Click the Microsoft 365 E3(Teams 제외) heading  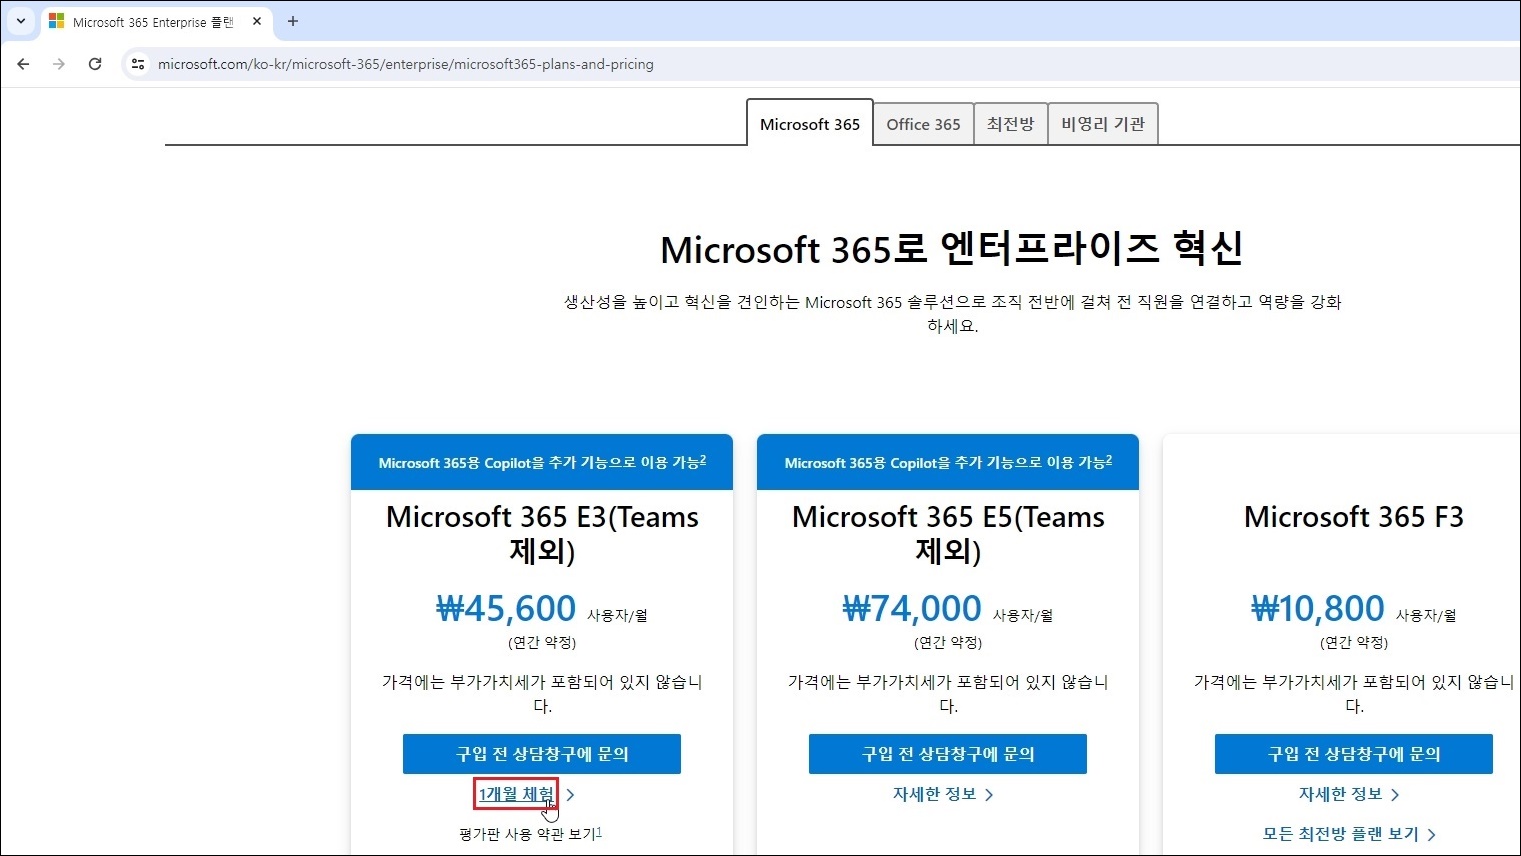[x=542, y=534]
